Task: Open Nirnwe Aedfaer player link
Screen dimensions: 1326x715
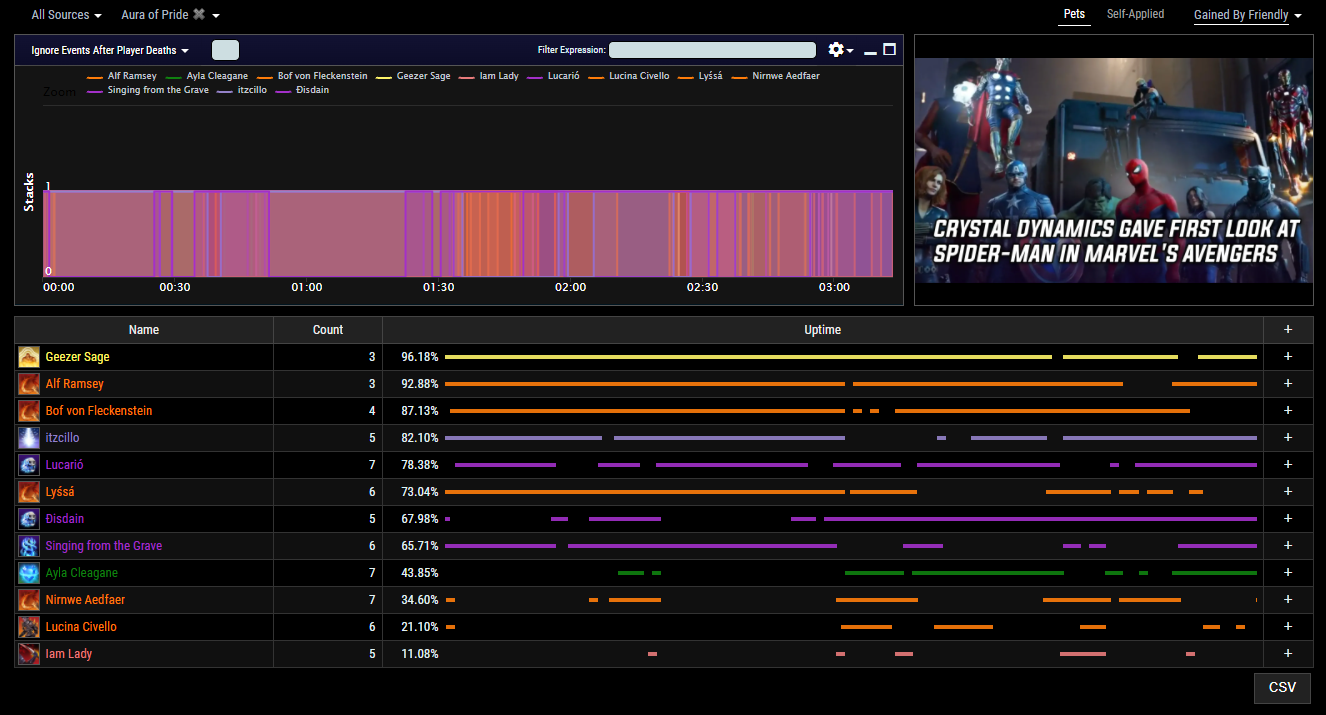Action: click(x=85, y=600)
